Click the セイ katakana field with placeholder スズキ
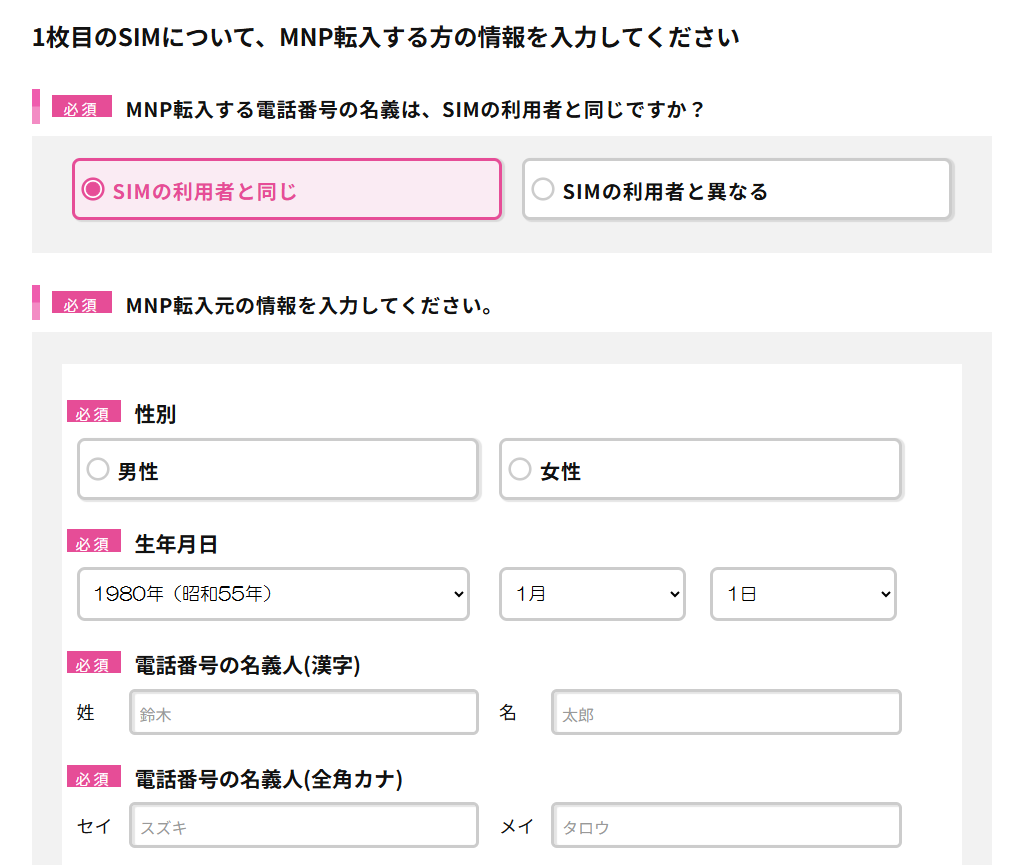The height and width of the screenshot is (865, 1018). (304, 826)
